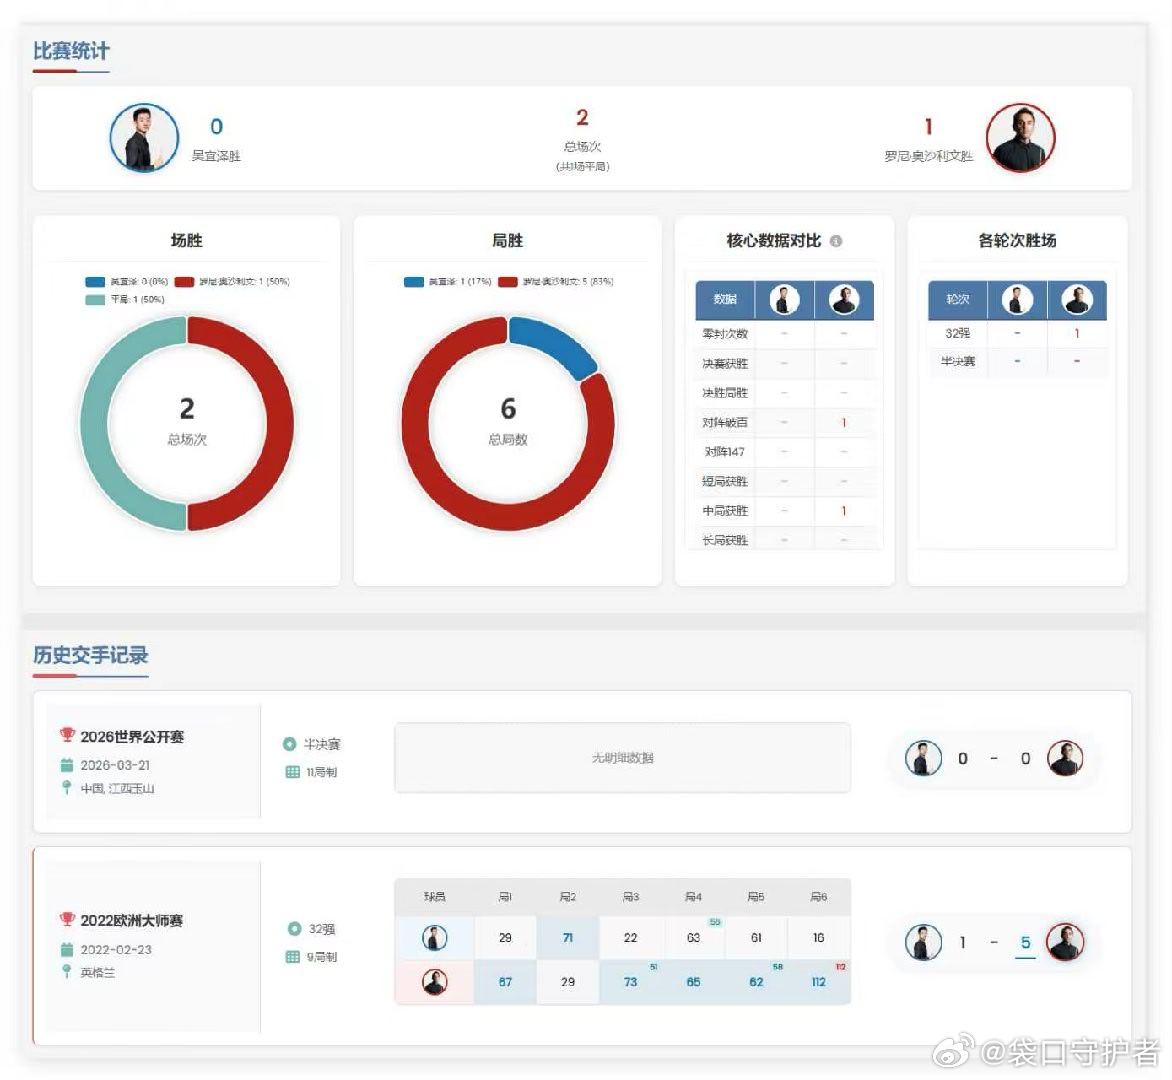The height and width of the screenshot is (1080, 1172).
Task: Click the grid icon beside 11局制
Action: coord(292,772)
